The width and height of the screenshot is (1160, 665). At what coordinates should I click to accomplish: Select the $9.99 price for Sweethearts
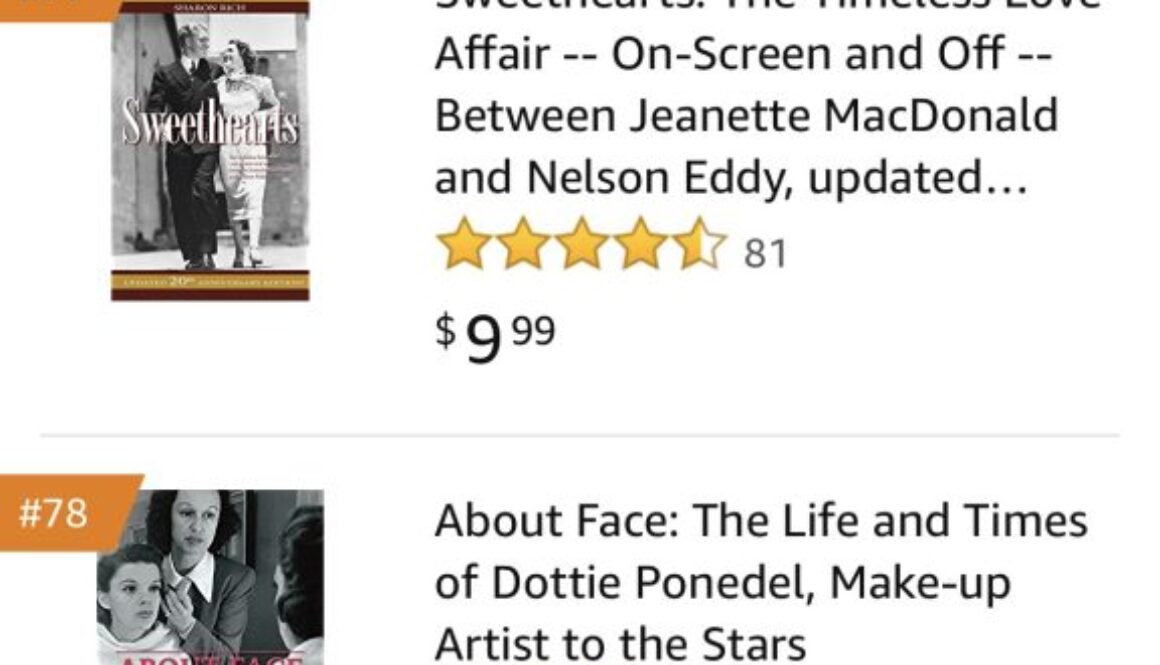(495, 335)
